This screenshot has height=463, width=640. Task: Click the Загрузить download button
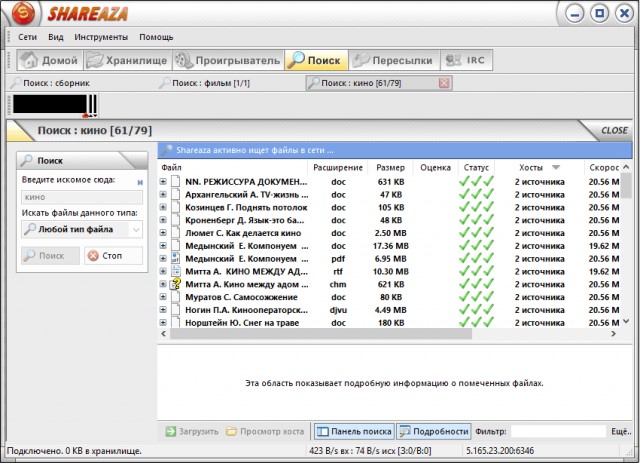point(192,432)
